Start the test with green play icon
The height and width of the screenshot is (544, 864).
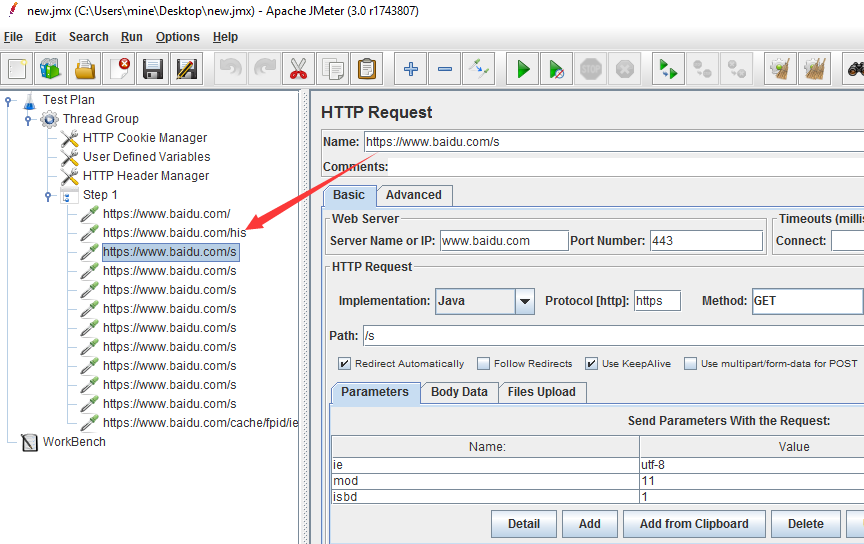click(x=523, y=69)
